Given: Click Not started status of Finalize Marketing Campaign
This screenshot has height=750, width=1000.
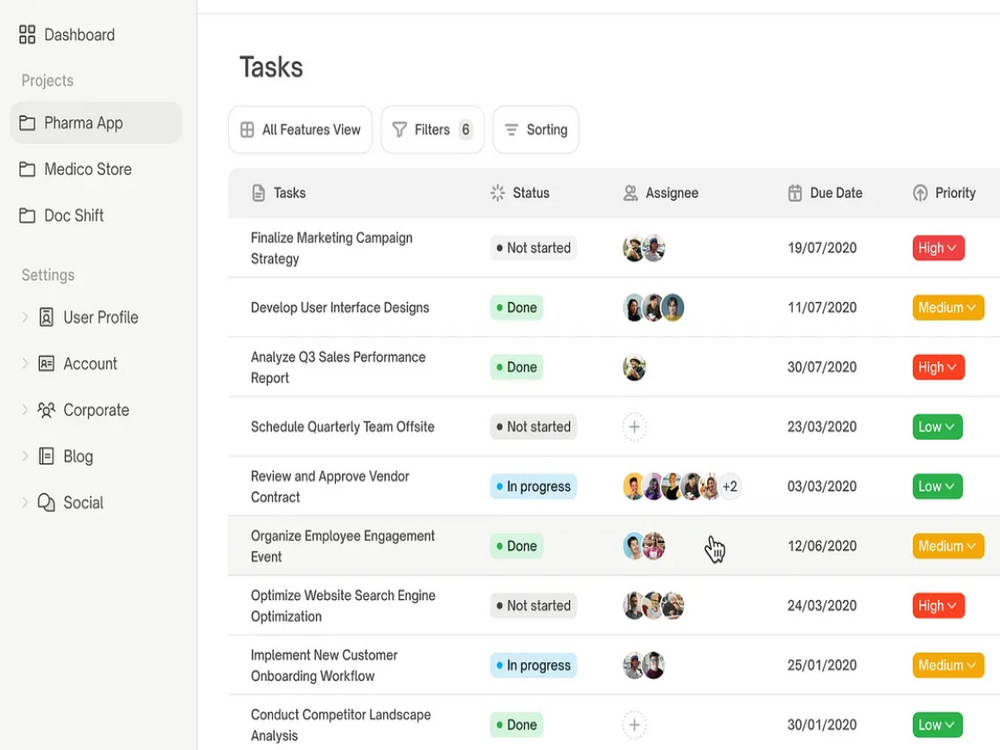Looking at the screenshot, I should (533, 247).
